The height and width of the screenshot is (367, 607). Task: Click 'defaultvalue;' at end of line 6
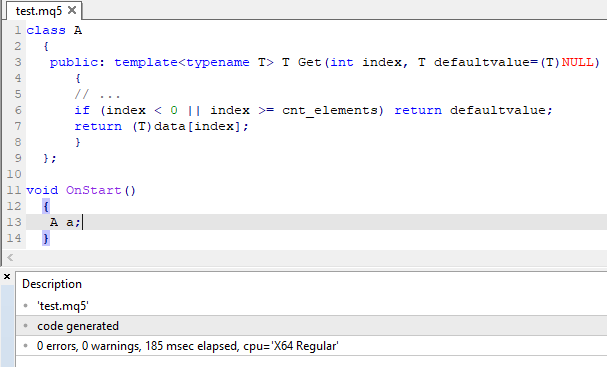pyautogui.click(x=501, y=110)
